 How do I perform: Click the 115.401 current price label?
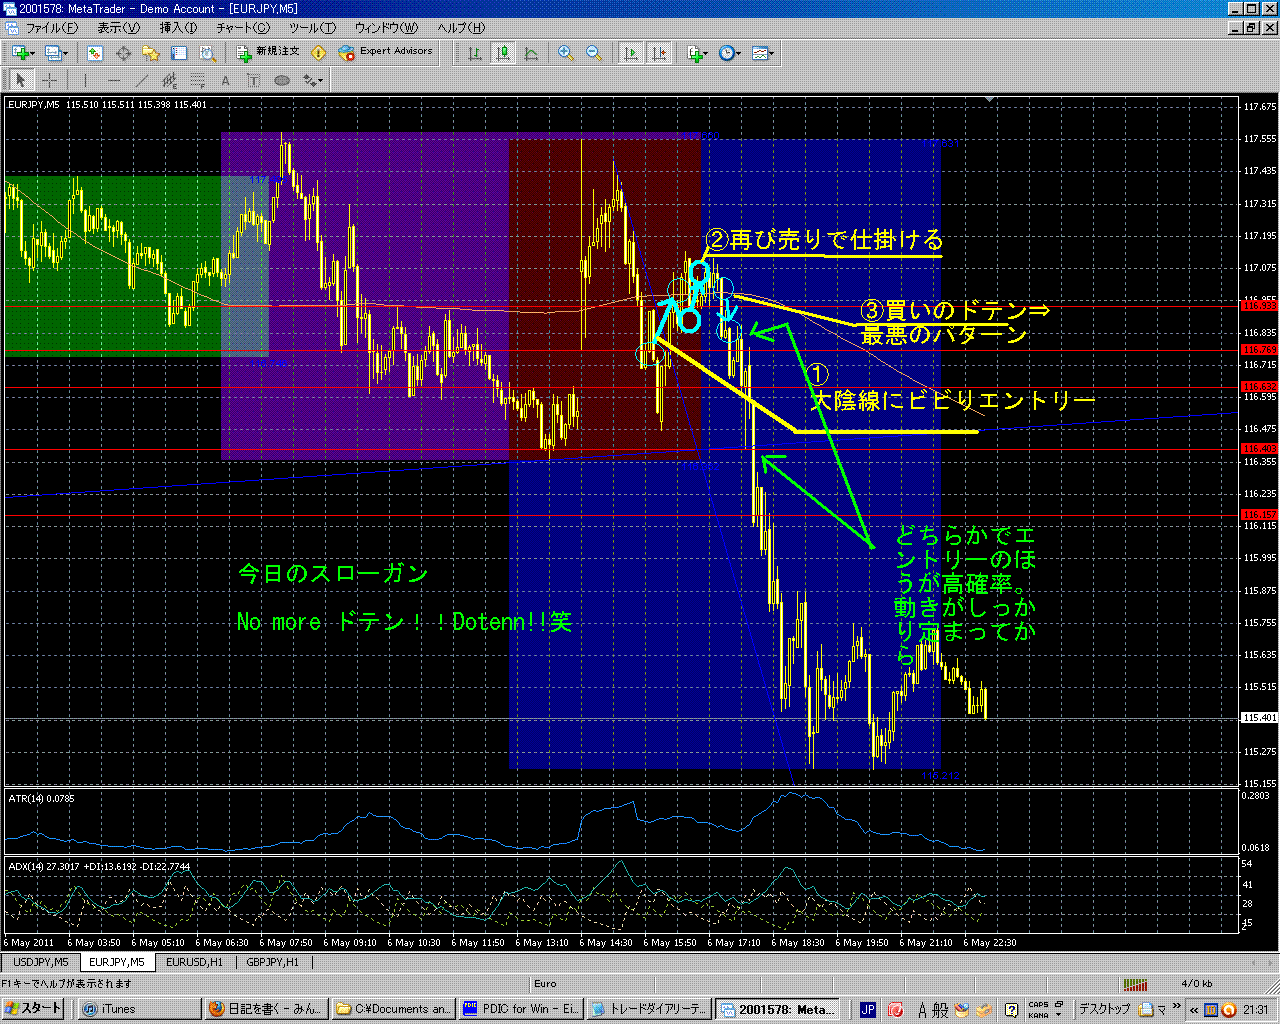1259,718
